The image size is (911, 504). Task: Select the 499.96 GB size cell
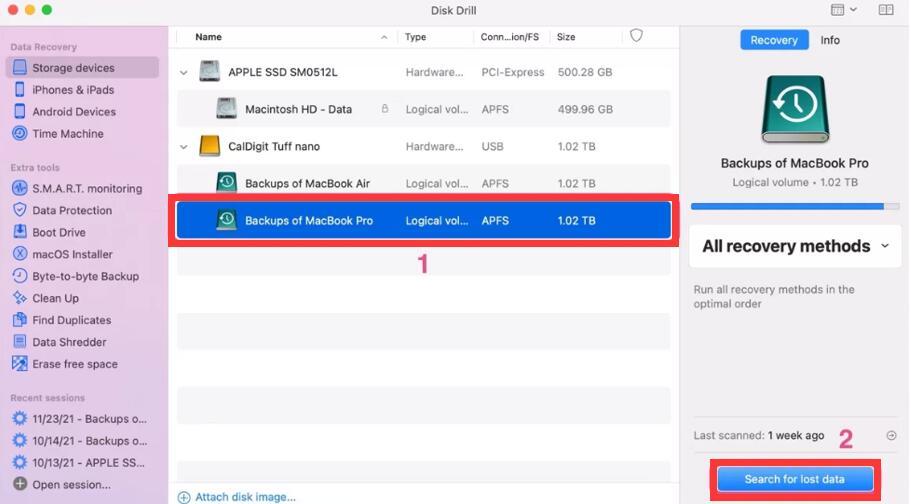pyautogui.click(x=585, y=109)
